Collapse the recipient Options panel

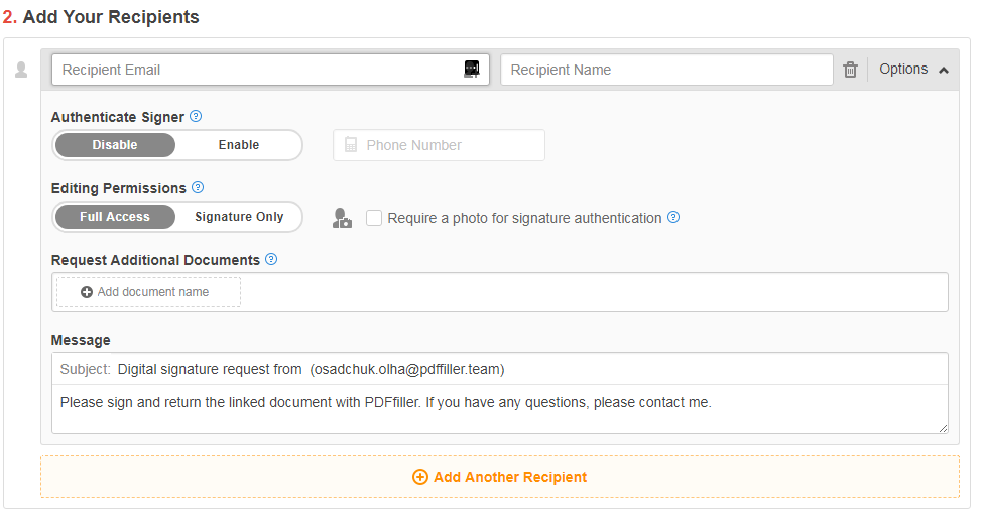913,70
